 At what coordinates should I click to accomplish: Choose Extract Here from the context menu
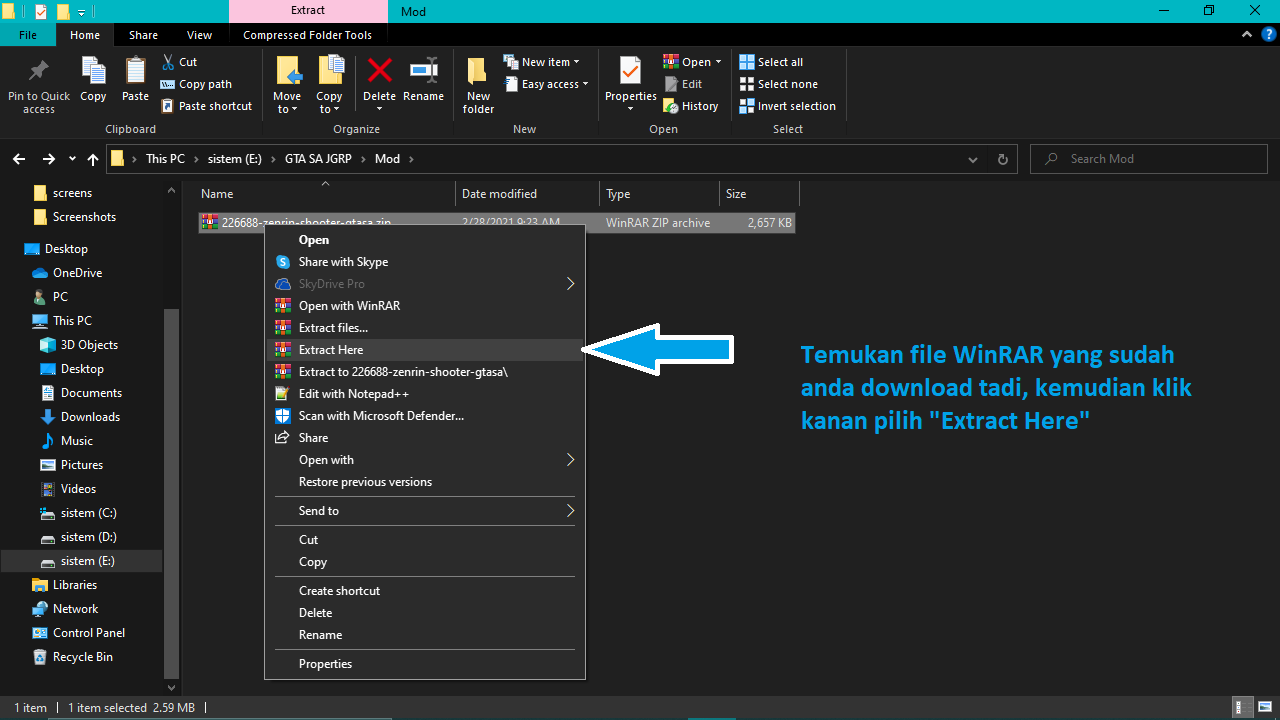(425, 350)
